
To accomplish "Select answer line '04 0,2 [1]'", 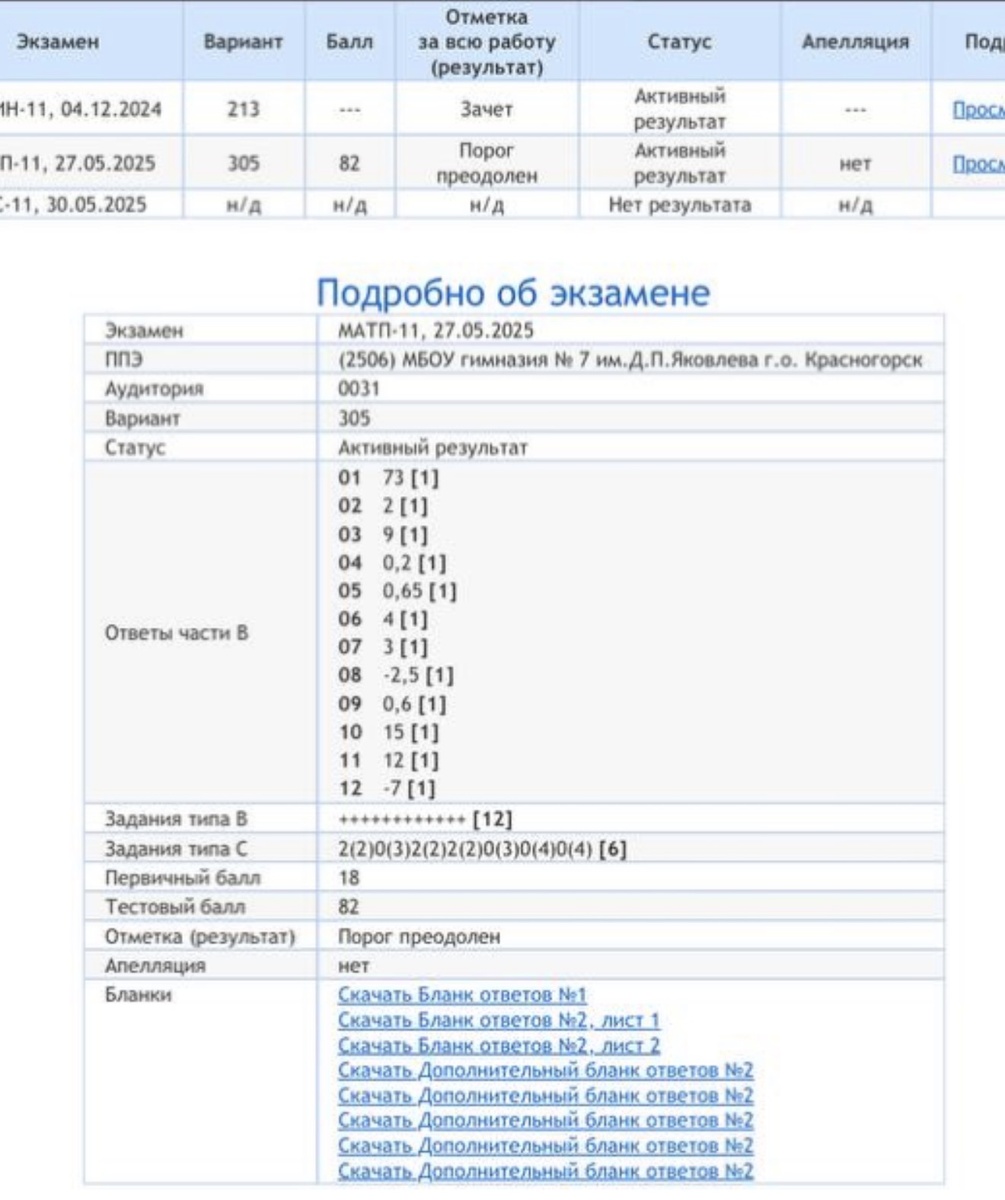I will click(x=392, y=563).
